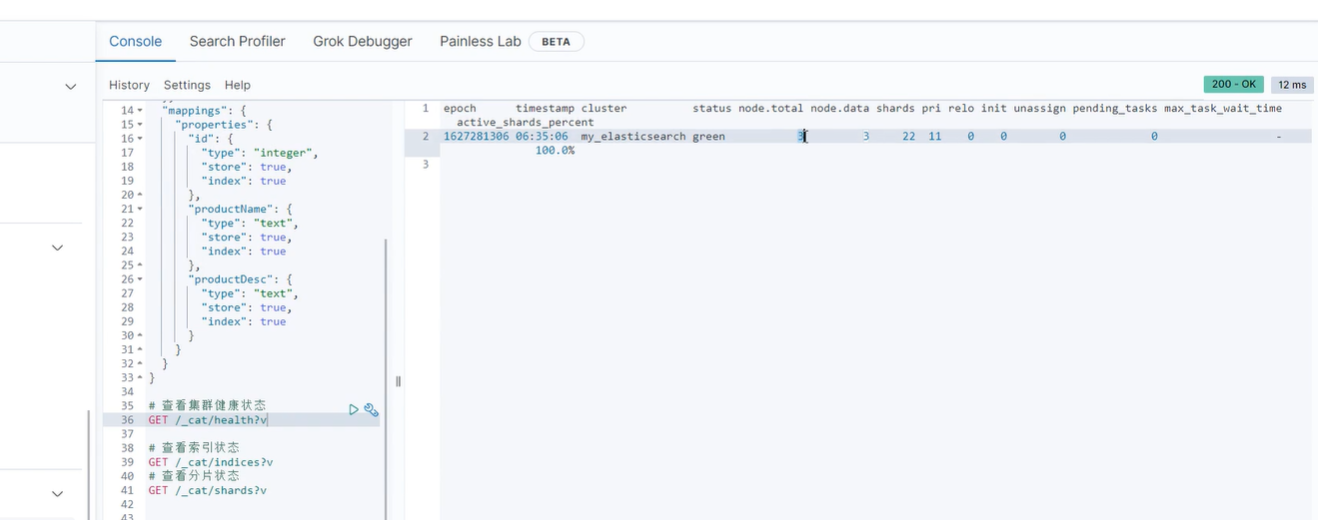Click the editor vertical scrollbar
This screenshot has height=520, width=1318.
click(x=385, y=378)
